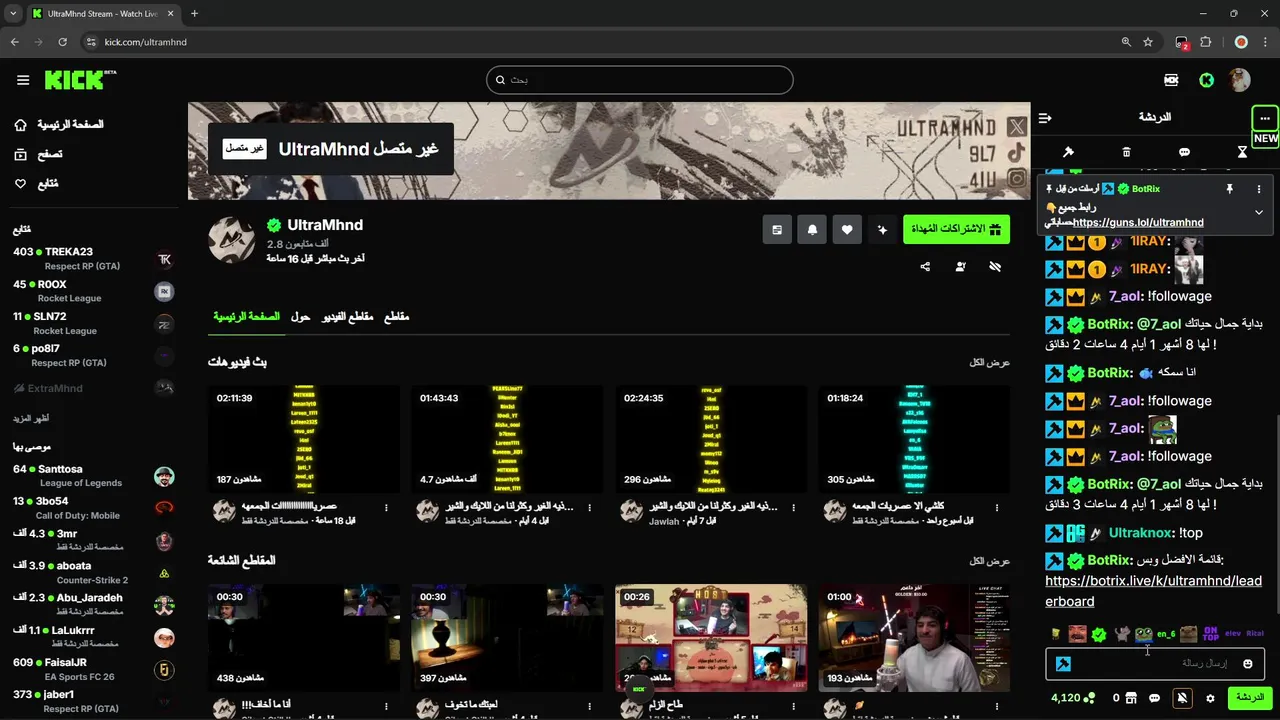The image size is (1280, 720).
Task: Click the channel points 4,120 indicator
Action: [1072, 698]
